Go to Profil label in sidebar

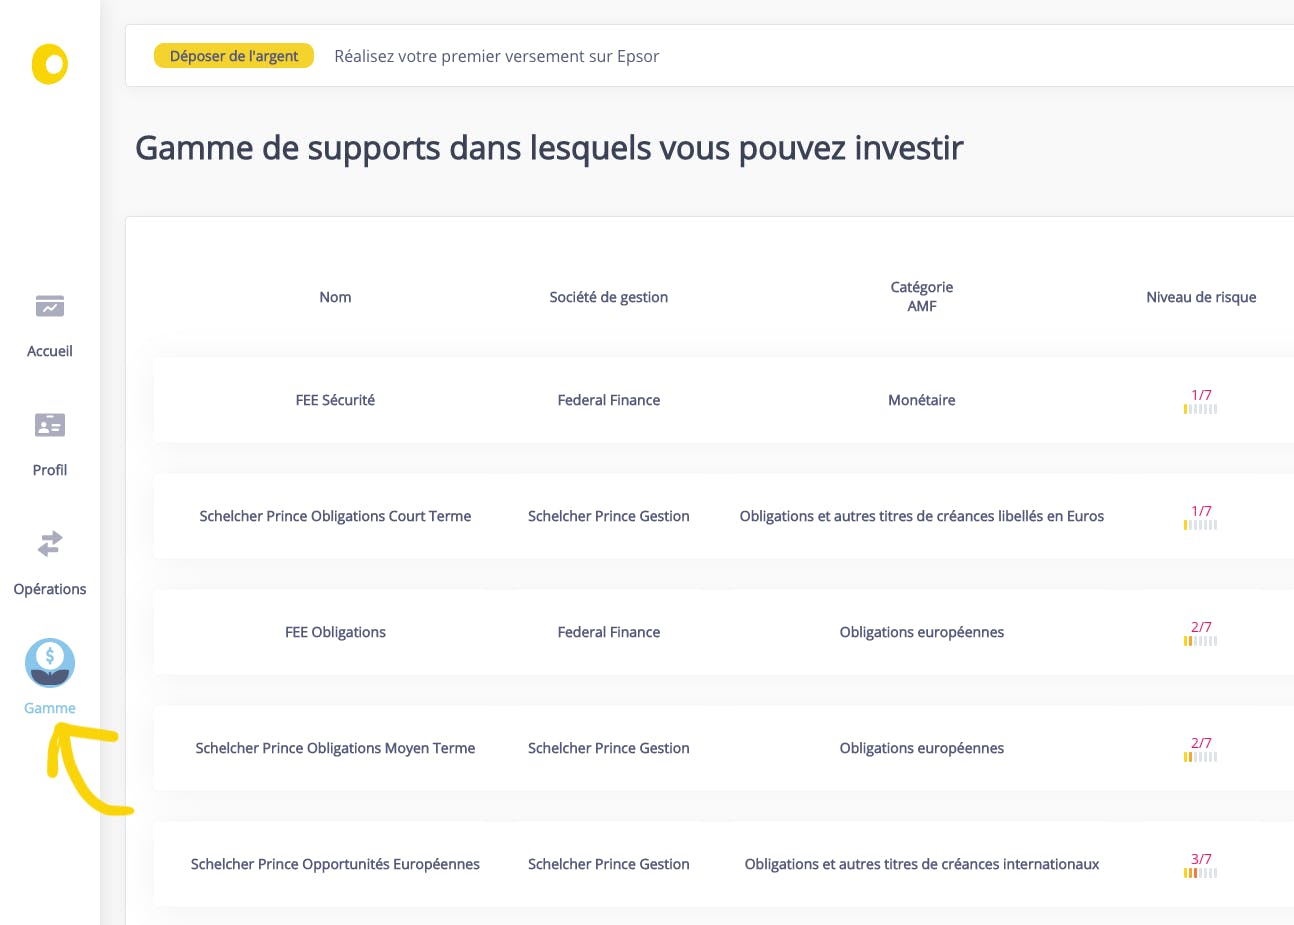50,470
